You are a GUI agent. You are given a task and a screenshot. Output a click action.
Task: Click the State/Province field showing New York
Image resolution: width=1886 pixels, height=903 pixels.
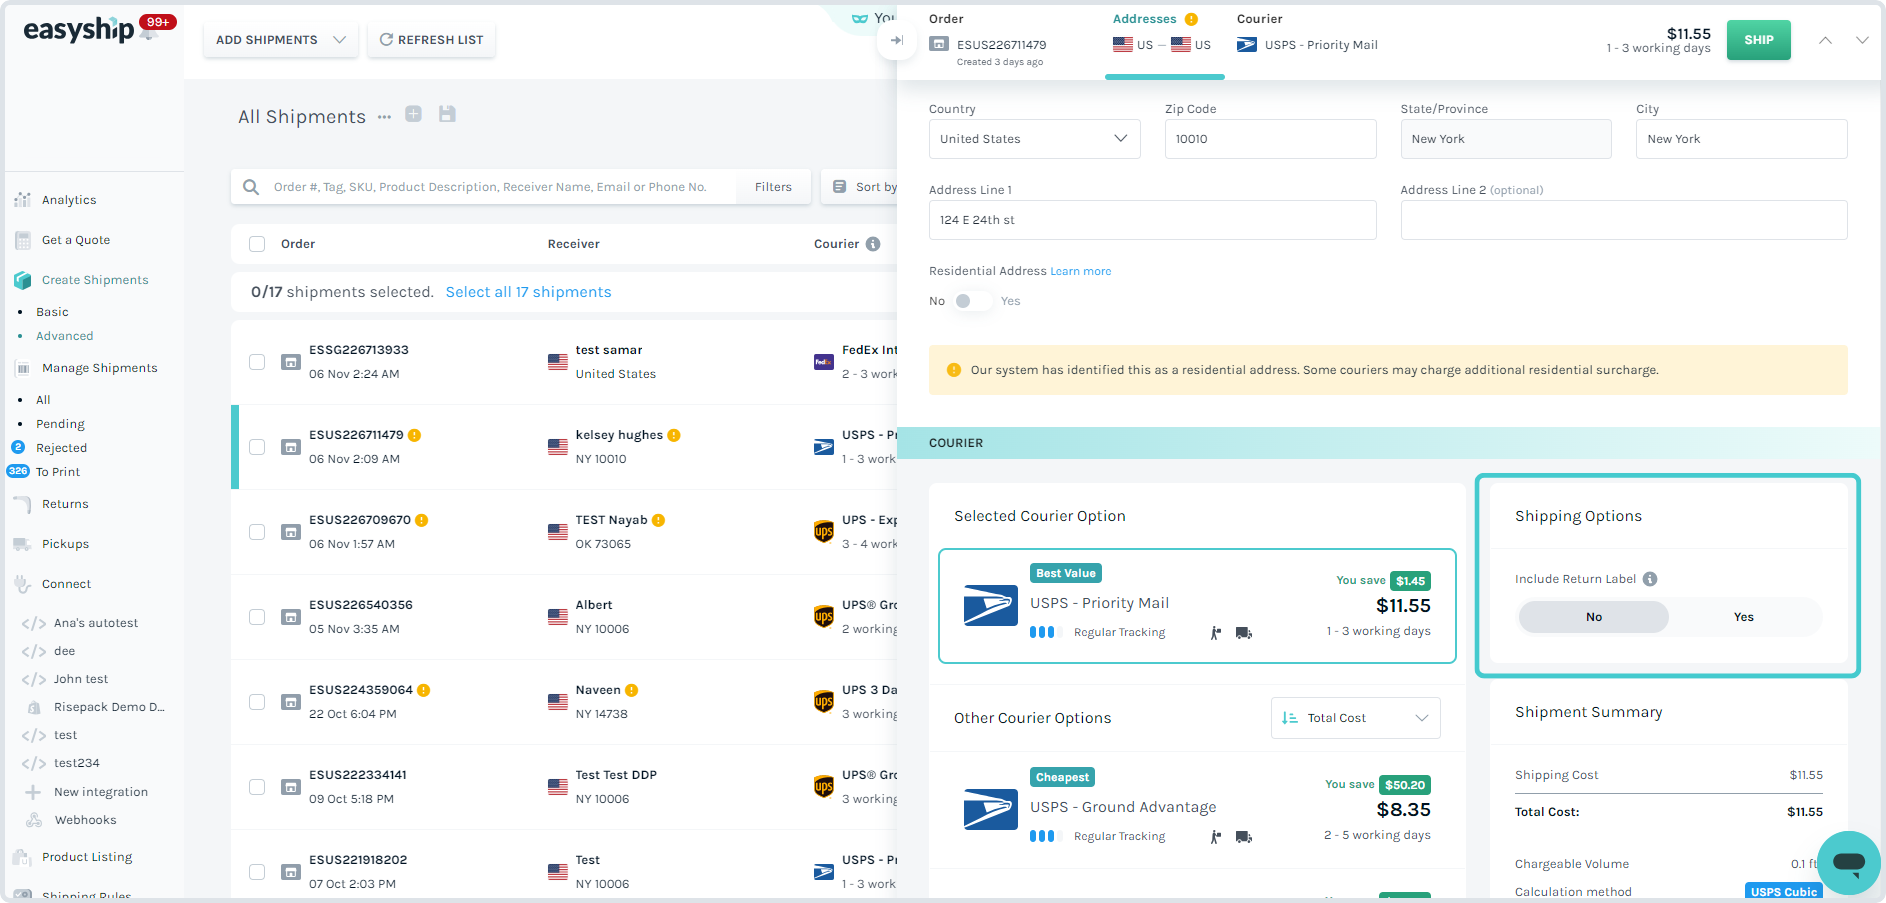click(x=1506, y=139)
